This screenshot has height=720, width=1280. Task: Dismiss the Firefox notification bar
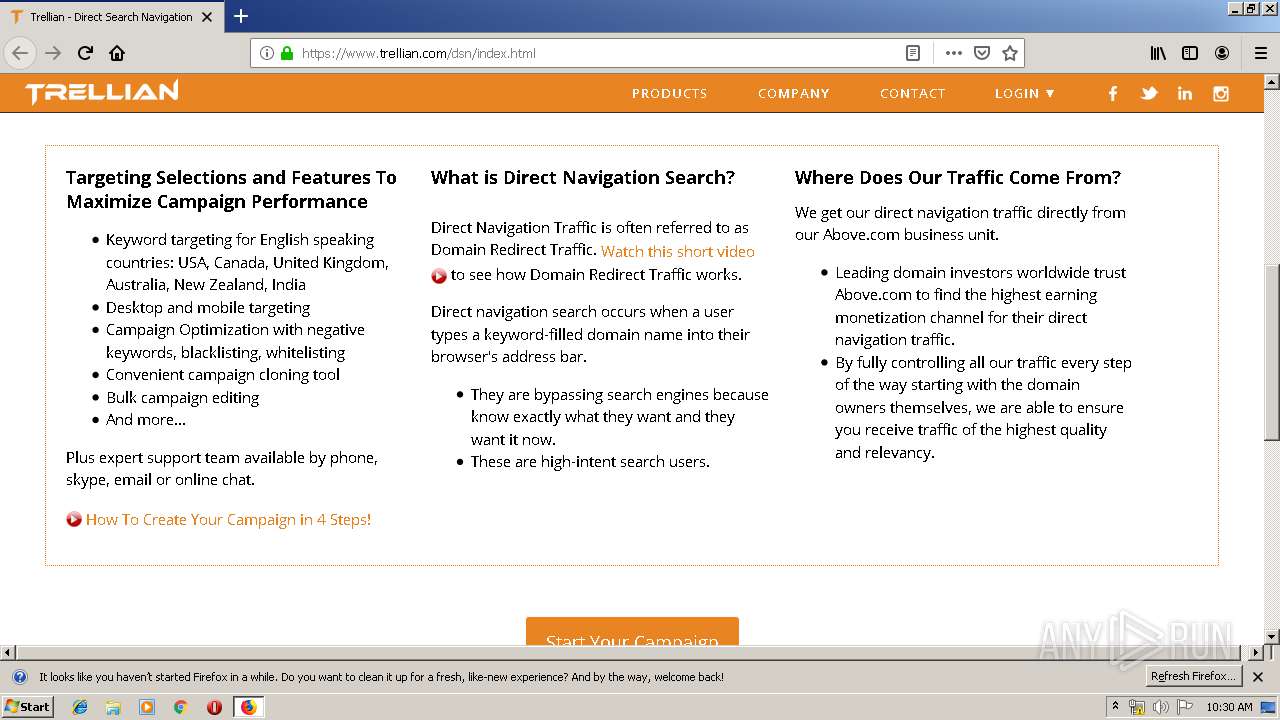coord(1258,677)
